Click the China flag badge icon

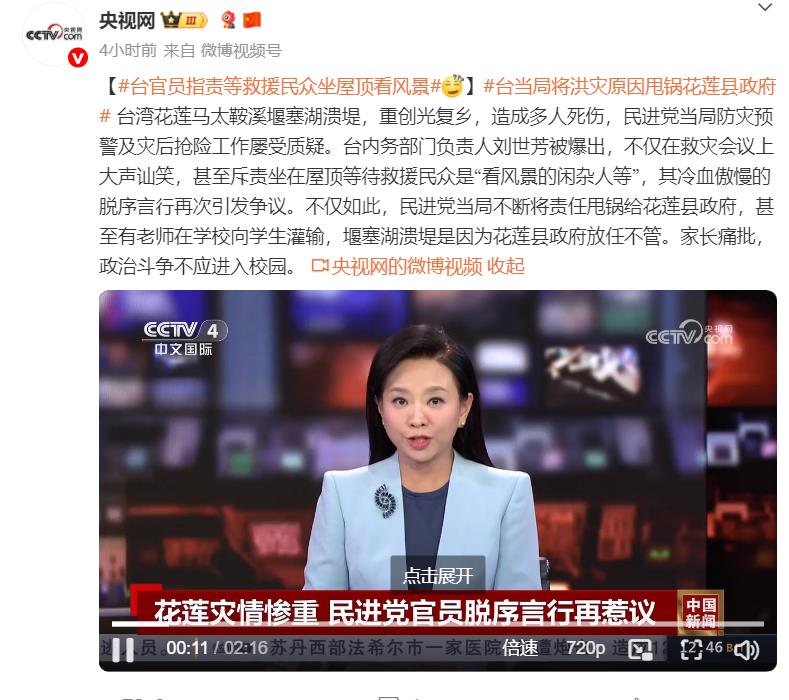(x=252, y=20)
